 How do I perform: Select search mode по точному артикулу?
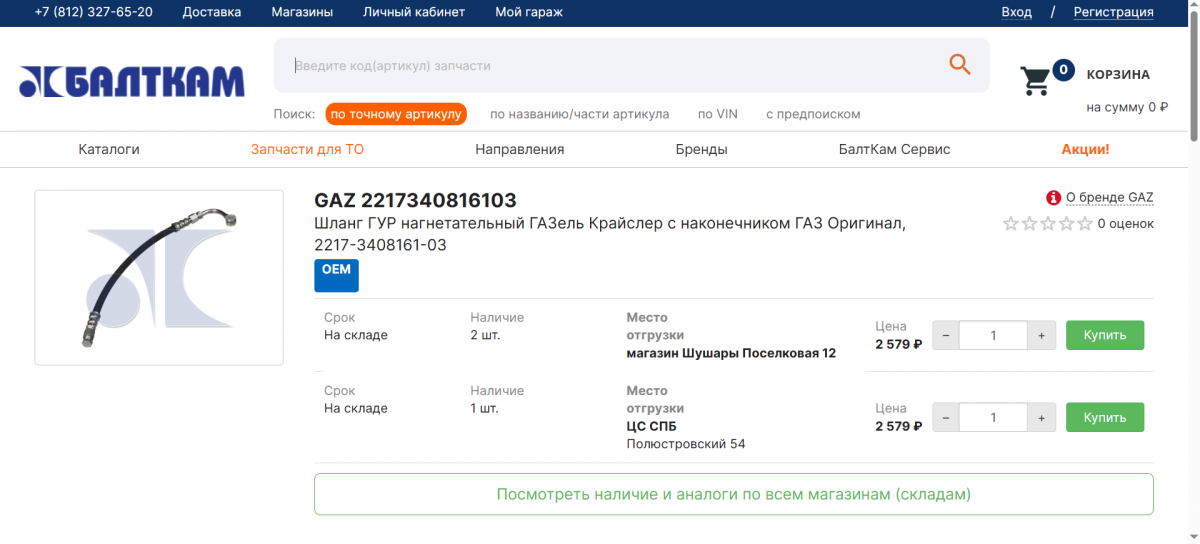click(x=396, y=114)
